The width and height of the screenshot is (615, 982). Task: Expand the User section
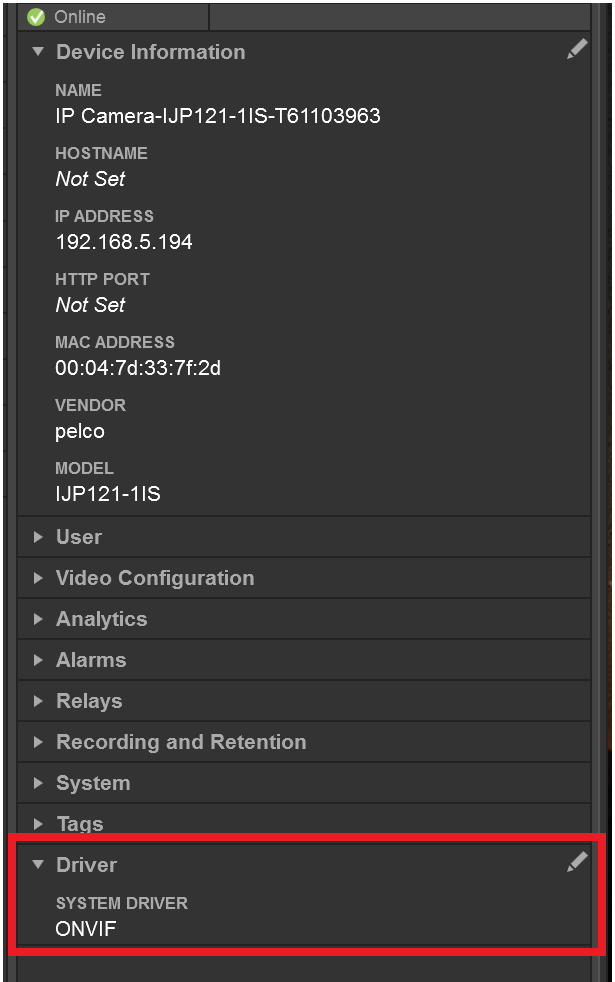click(x=37, y=537)
